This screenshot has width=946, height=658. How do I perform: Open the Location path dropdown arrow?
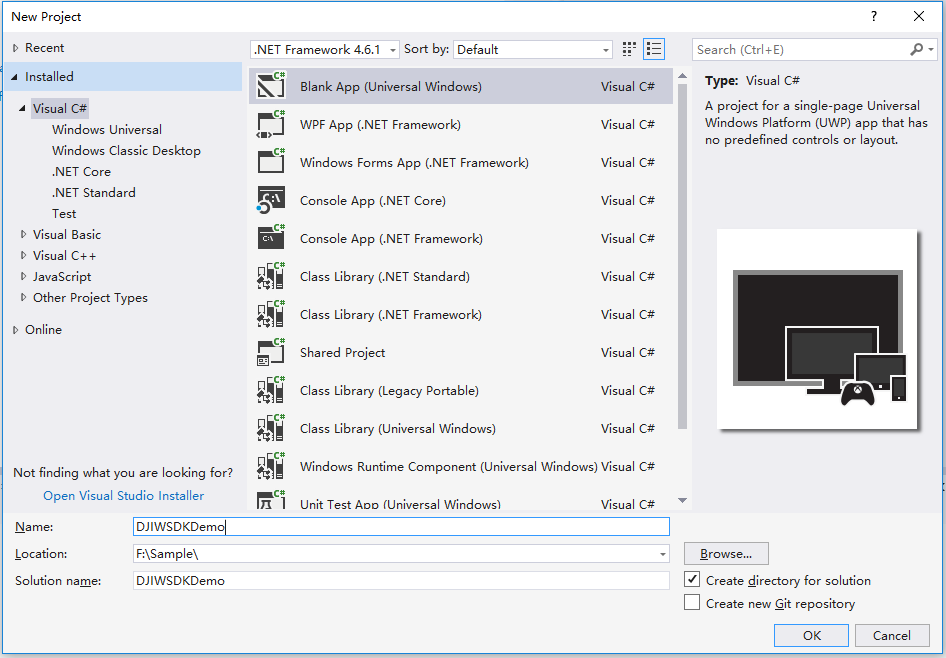click(662, 554)
